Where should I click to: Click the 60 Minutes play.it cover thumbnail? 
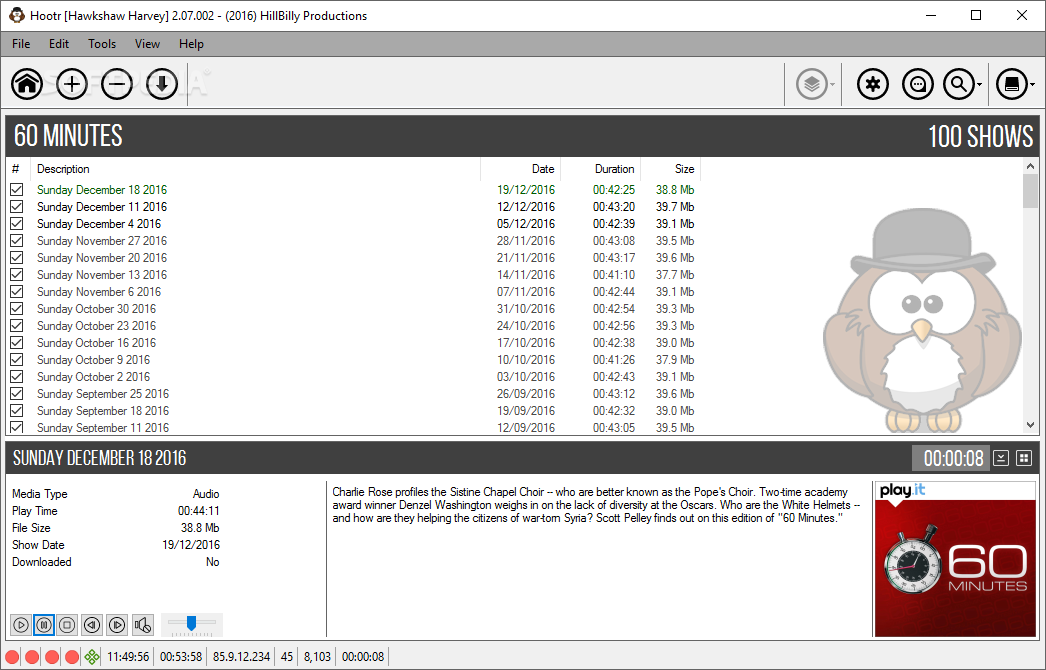pyautogui.click(x=955, y=559)
